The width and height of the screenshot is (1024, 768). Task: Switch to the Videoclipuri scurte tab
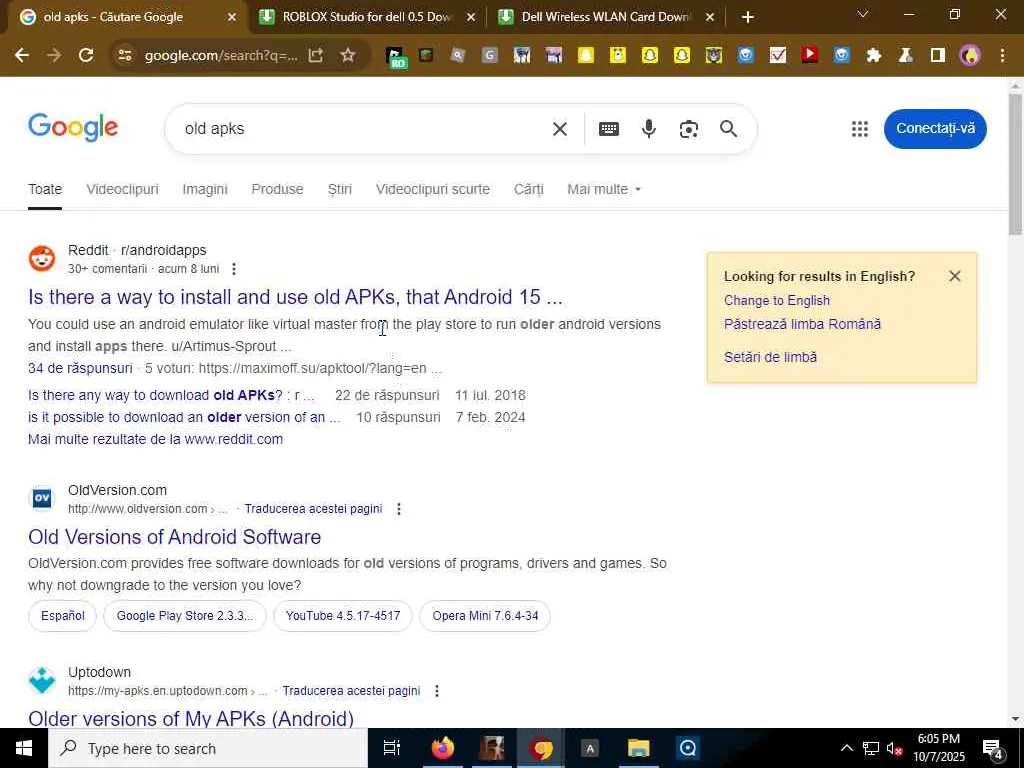point(433,189)
